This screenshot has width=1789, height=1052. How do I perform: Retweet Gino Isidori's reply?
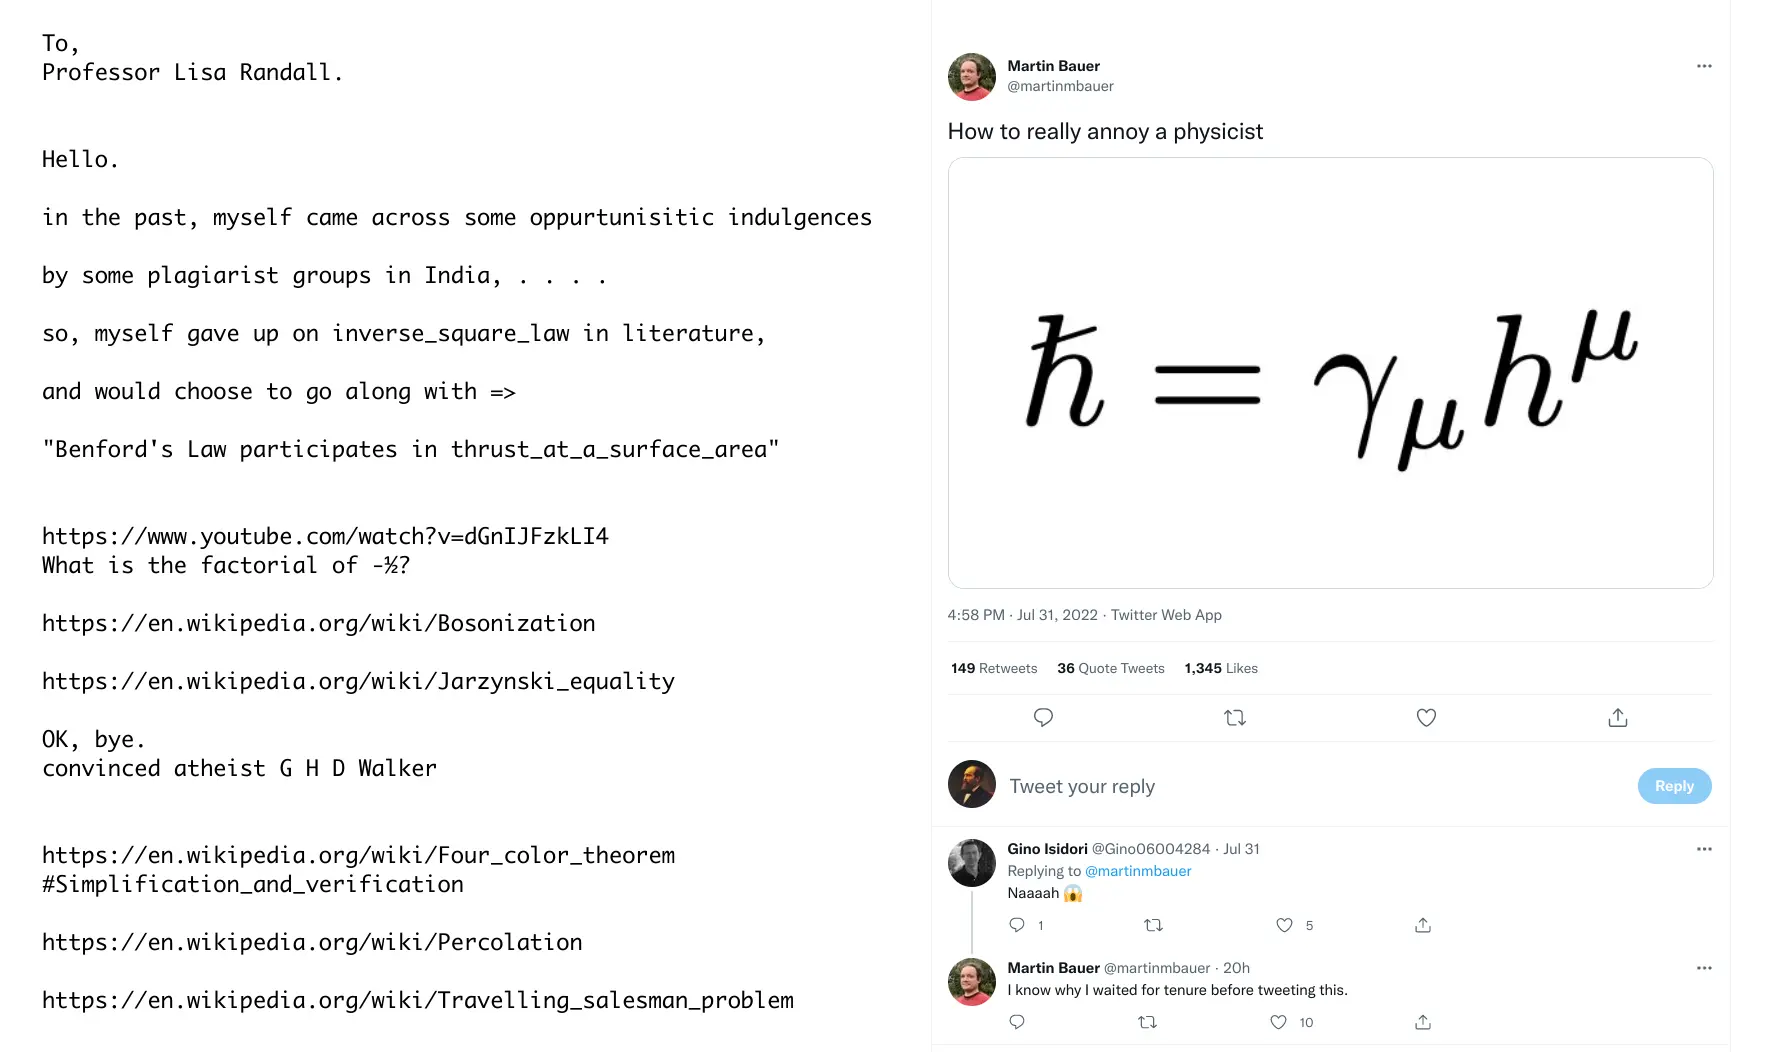[x=1153, y=925]
